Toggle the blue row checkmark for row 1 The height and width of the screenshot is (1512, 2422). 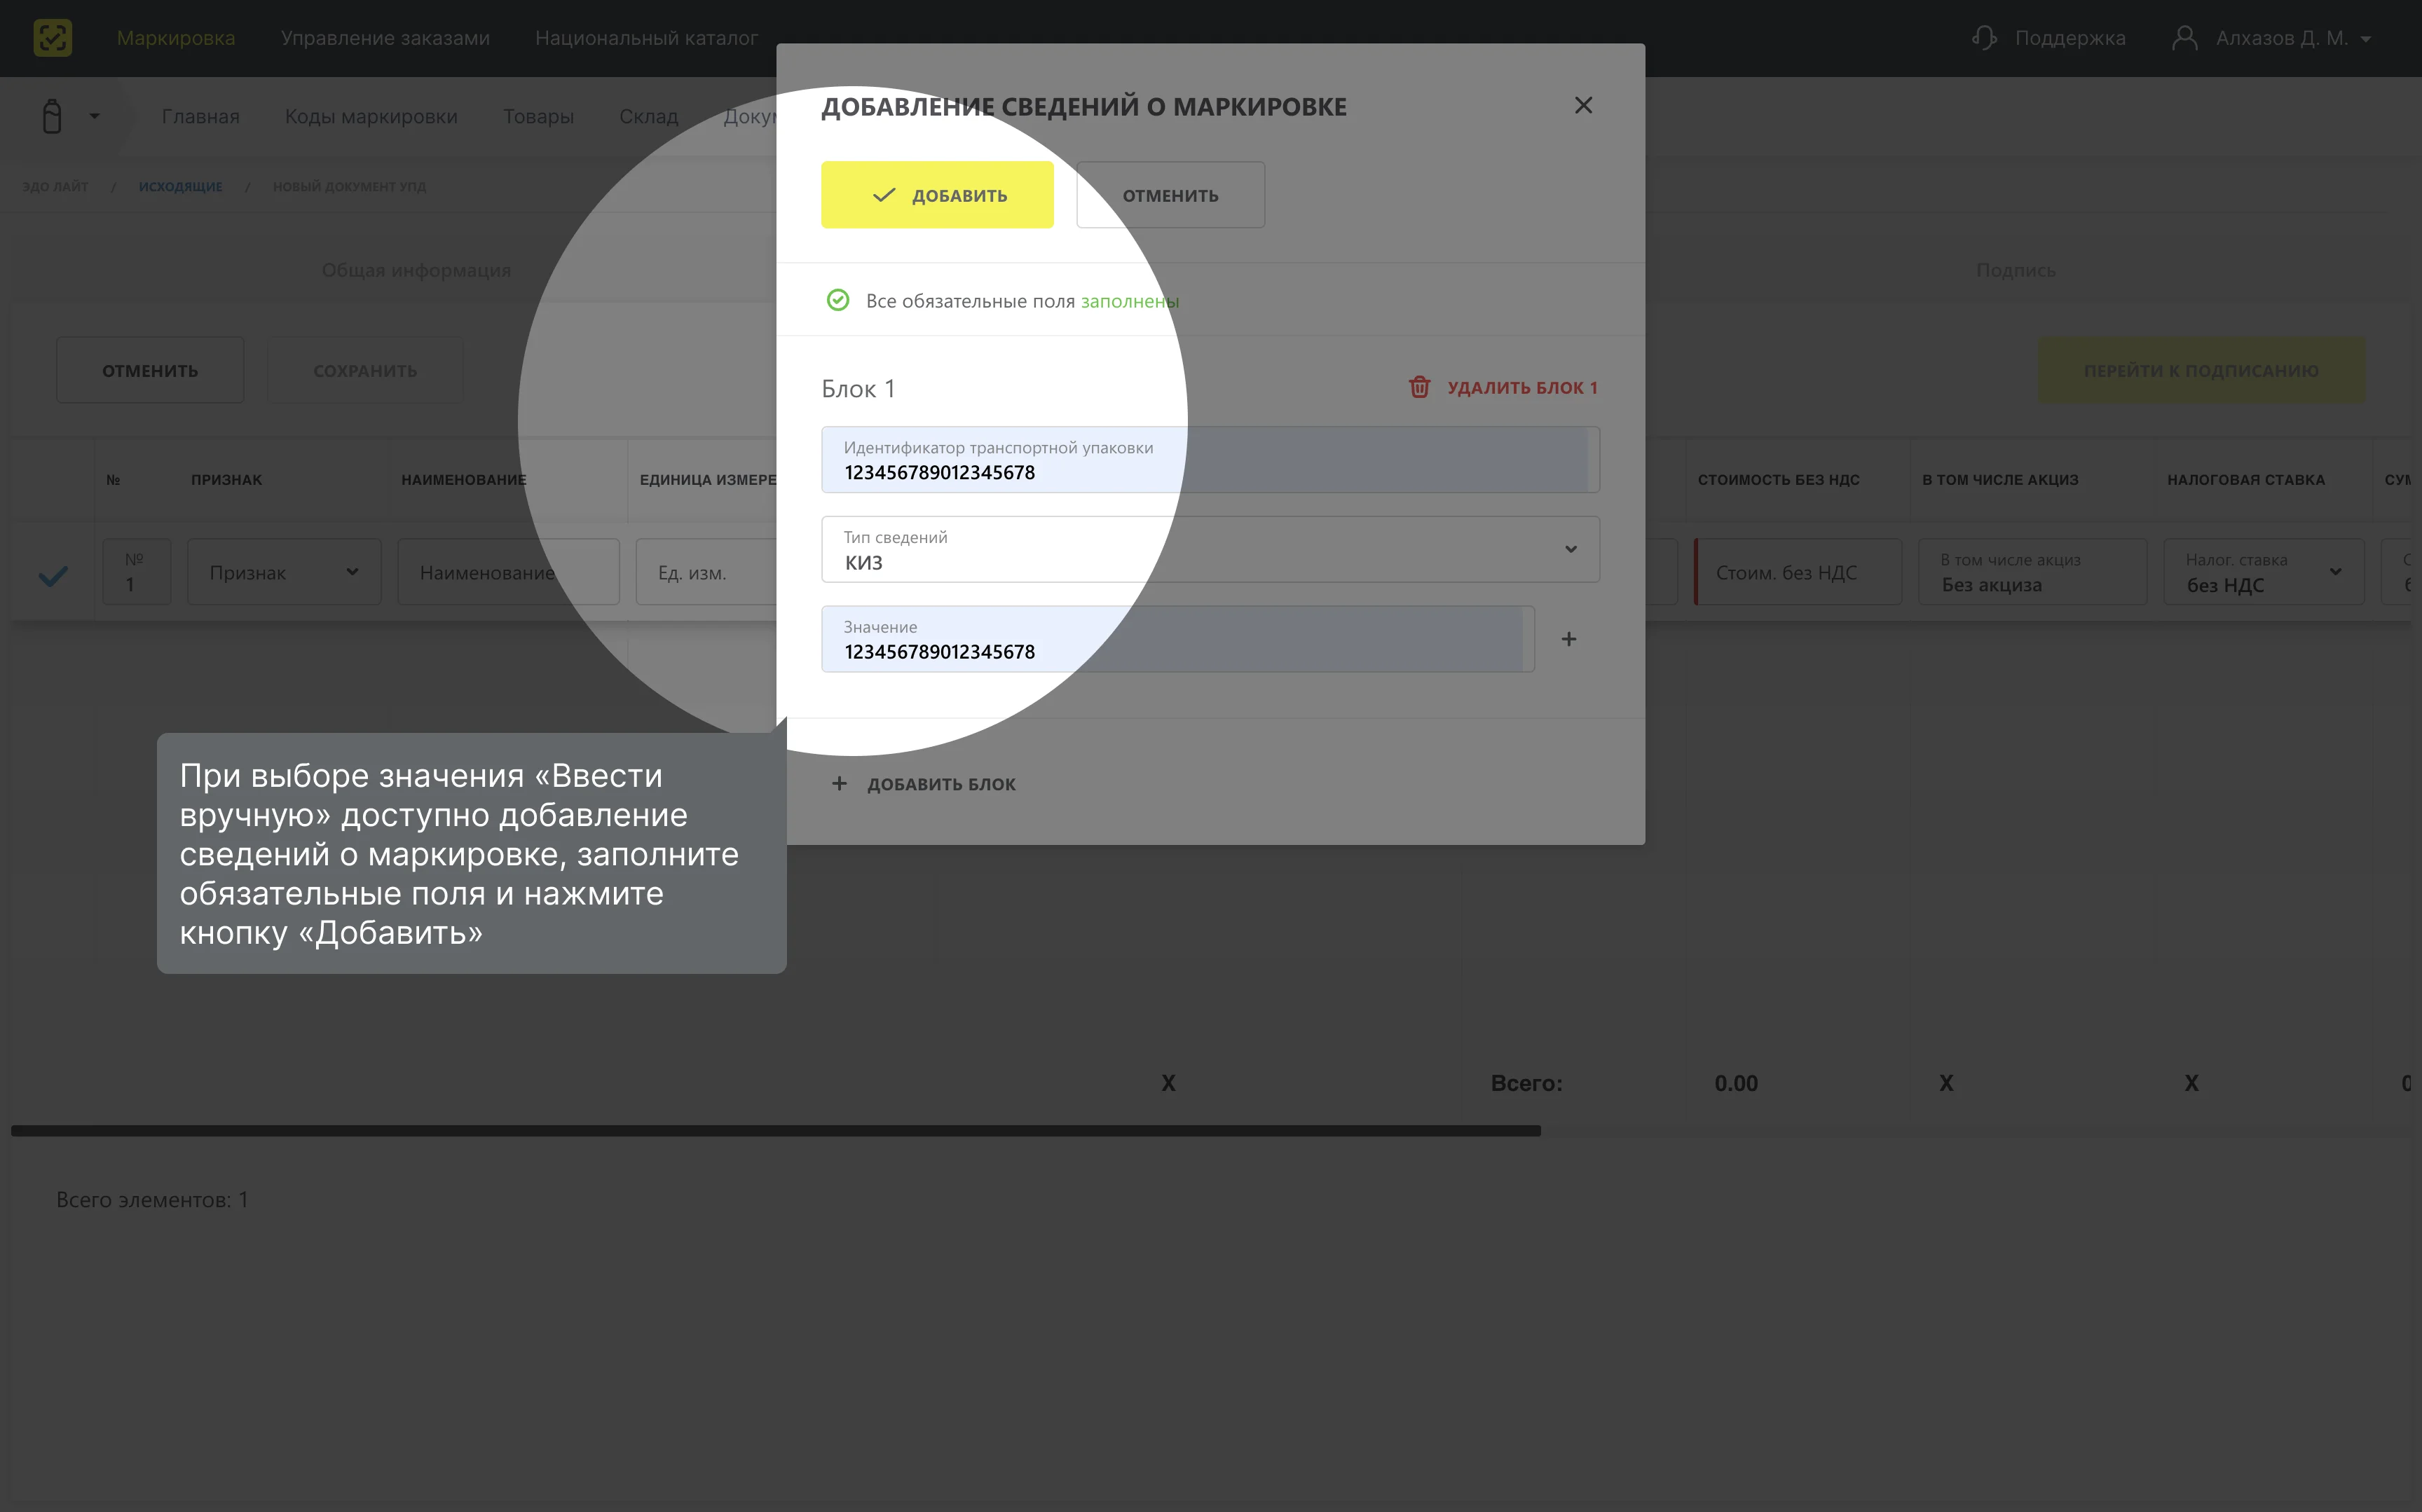click(53, 575)
